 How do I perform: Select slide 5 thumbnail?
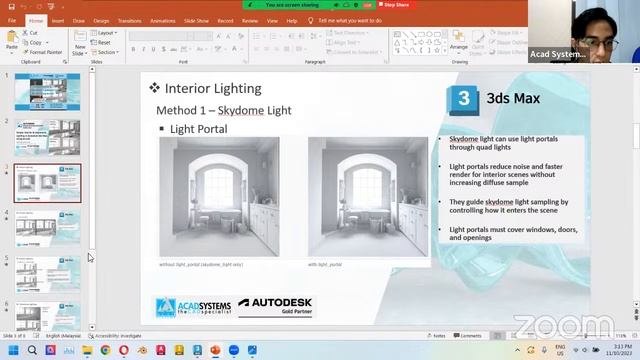48,275
